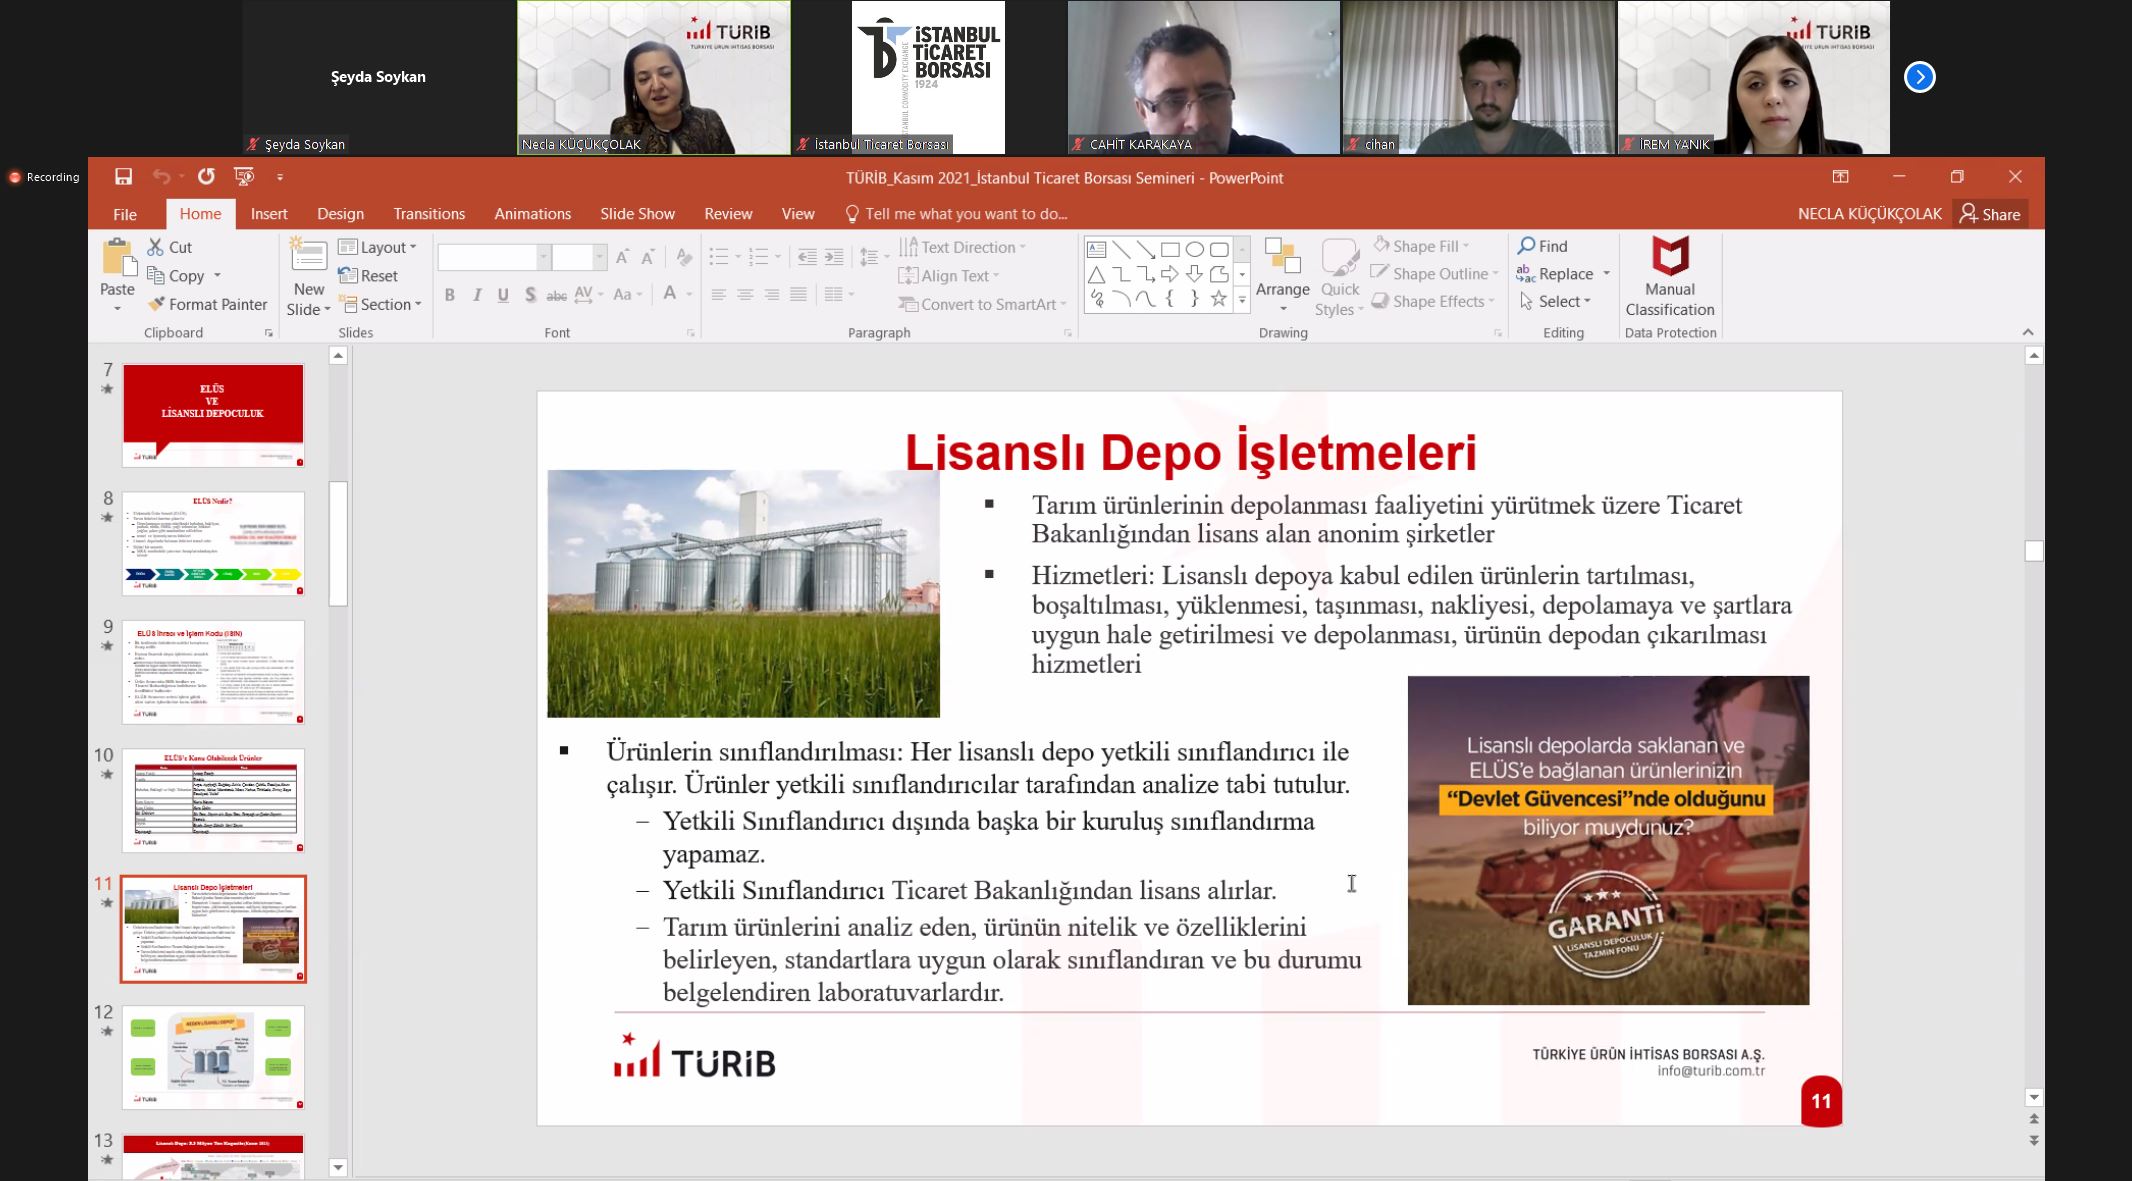Justify text in Paragraph group
Screen dimensions: 2132x1181
pyautogui.click(x=798, y=294)
